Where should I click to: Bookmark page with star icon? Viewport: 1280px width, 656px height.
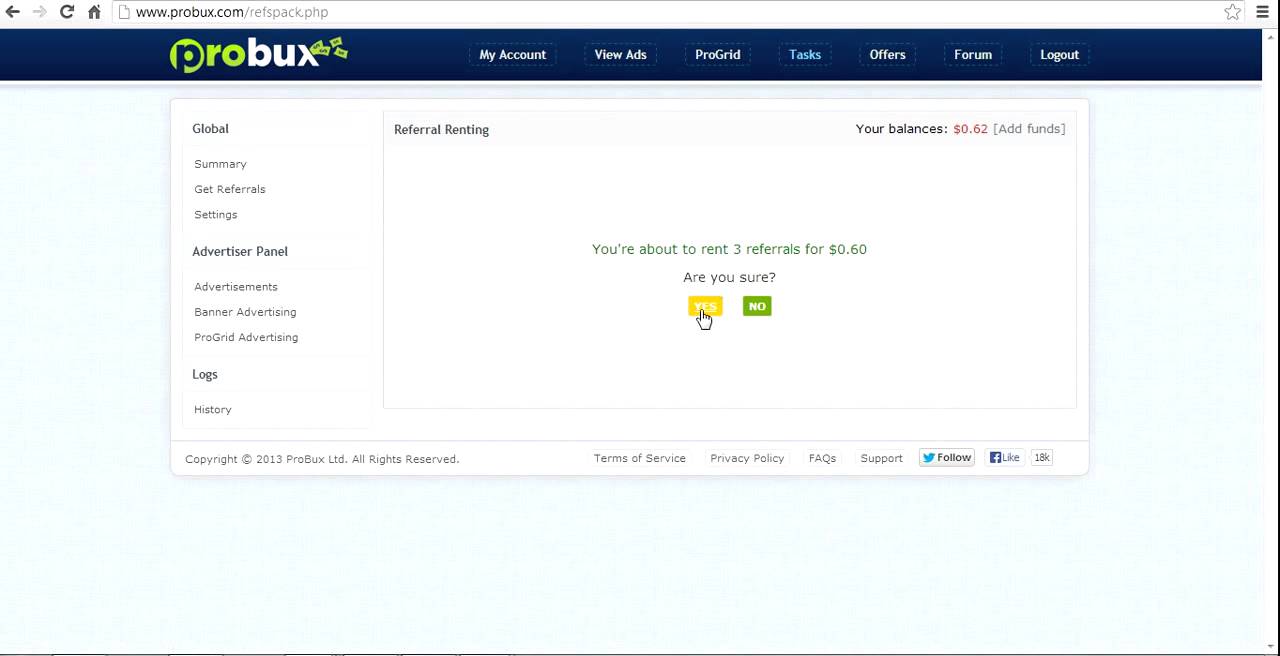1233,12
